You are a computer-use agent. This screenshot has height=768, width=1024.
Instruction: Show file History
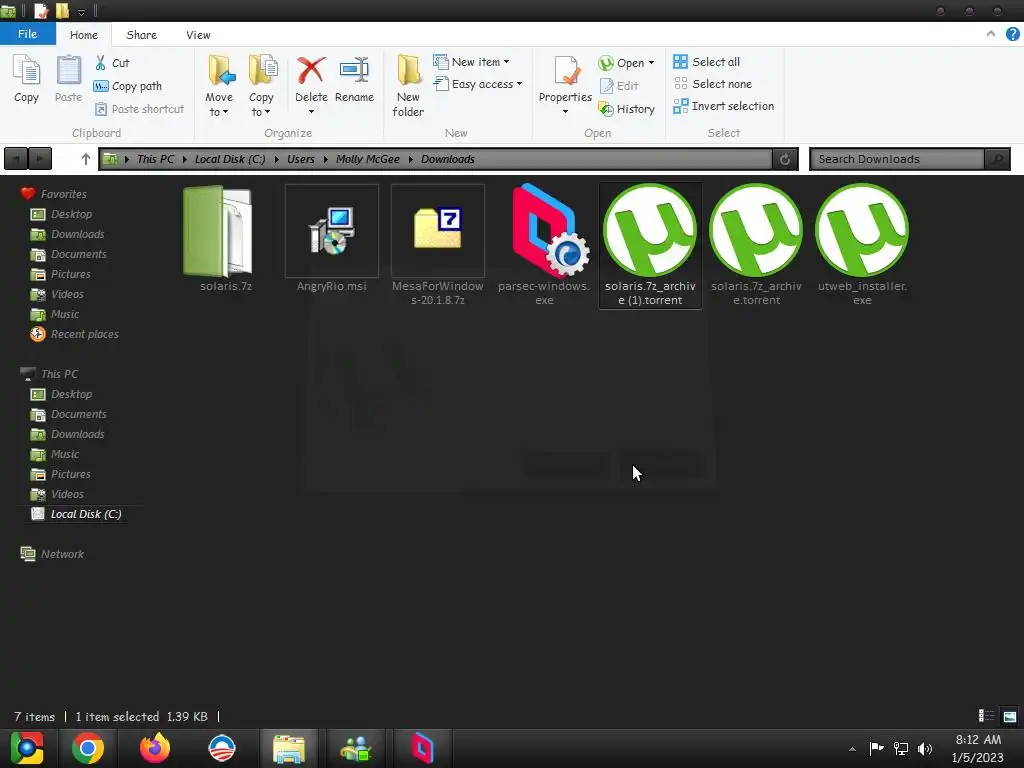tap(627, 109)
